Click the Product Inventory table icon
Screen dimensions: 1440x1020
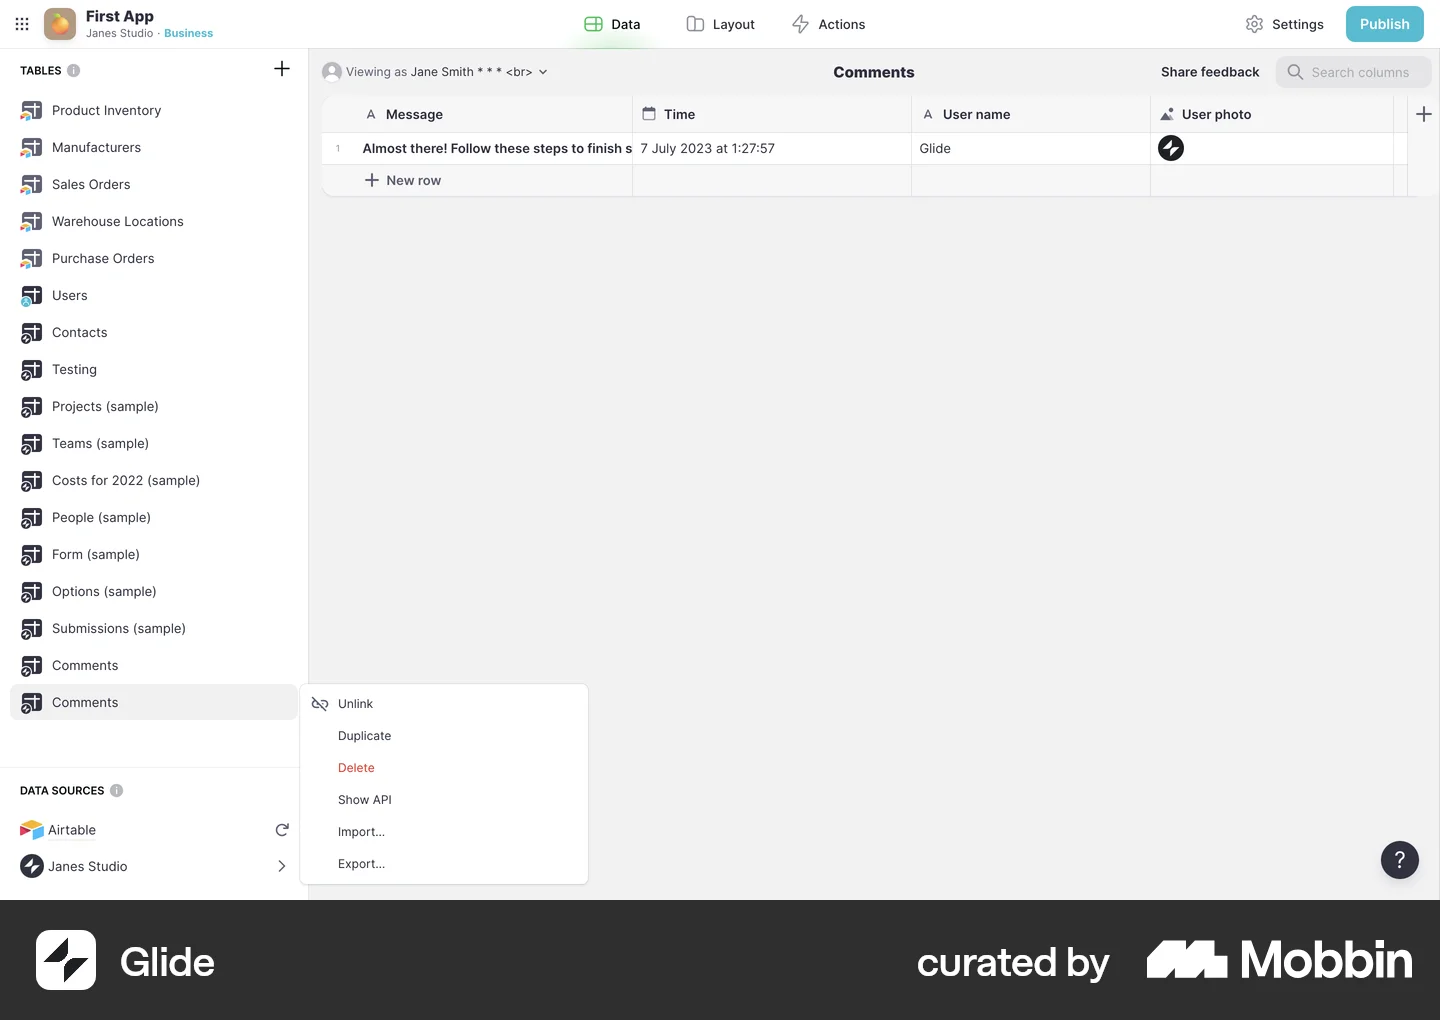coord(32,111)
